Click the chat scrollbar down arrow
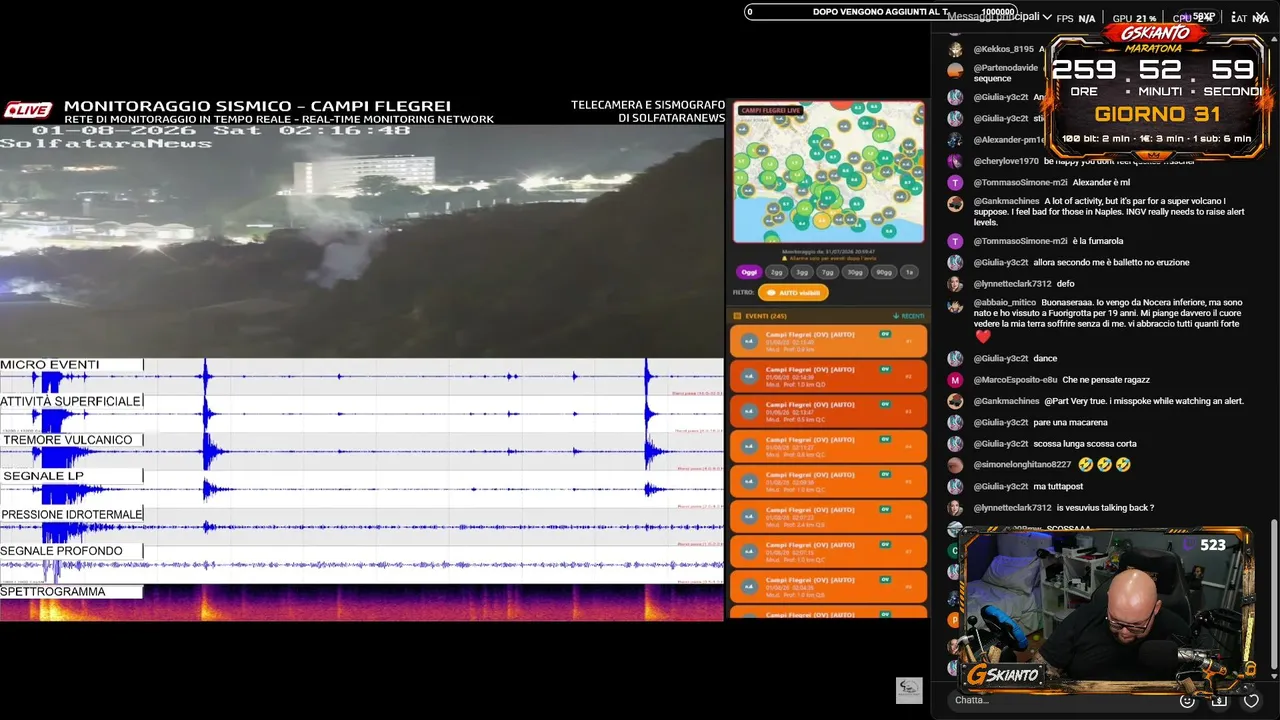The width and height of the screenshot is (1280, 720). pos(1274,677)
